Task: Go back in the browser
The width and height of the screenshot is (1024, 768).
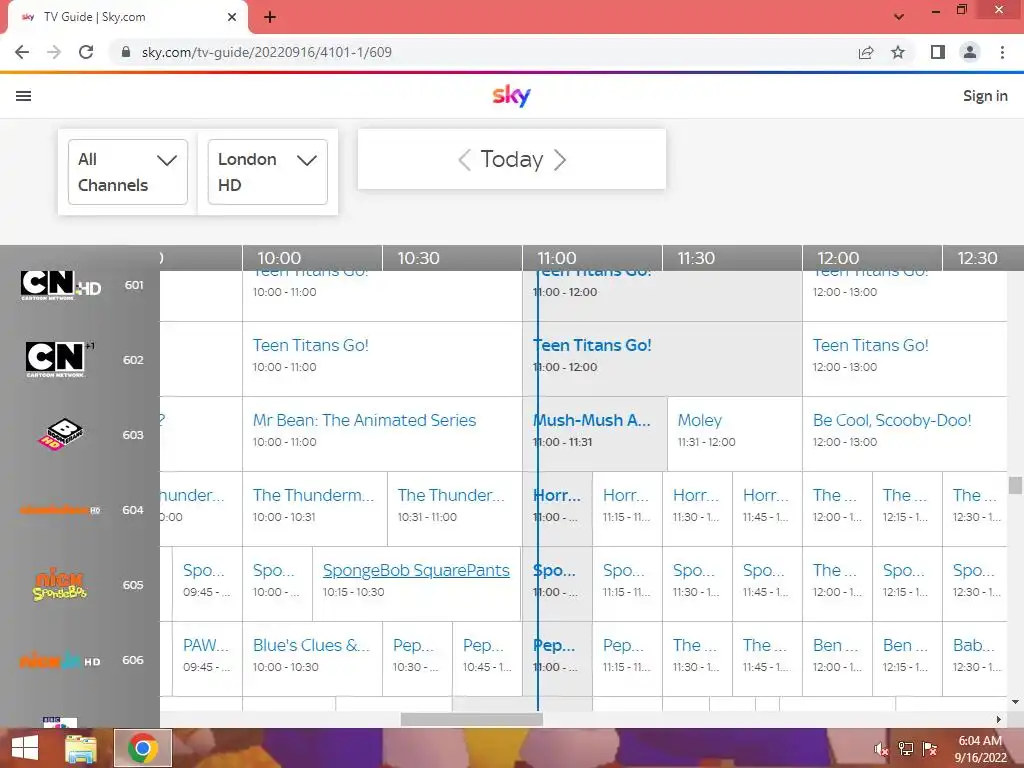Action: pyautogui.click(x=22, y=52)
